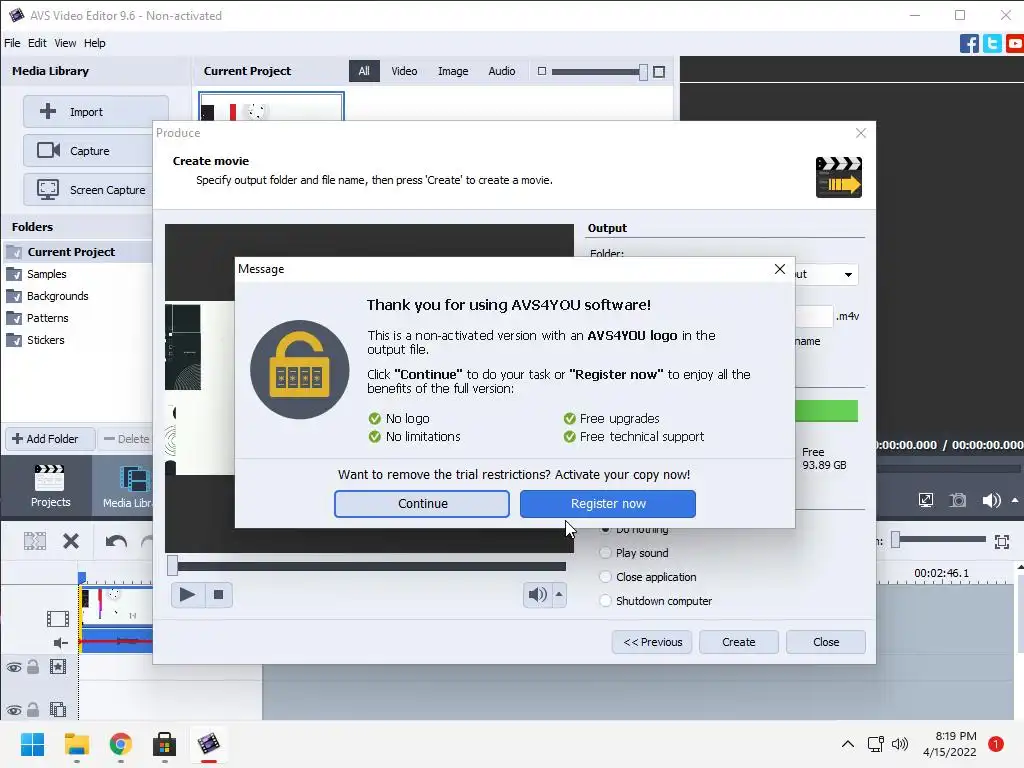Open the Edit menu
The image size is (1024, 768).
[37, 43]
